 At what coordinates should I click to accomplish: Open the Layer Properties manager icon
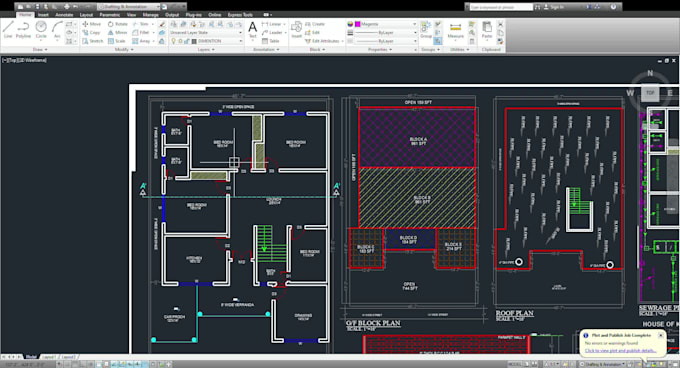point(173,24)
